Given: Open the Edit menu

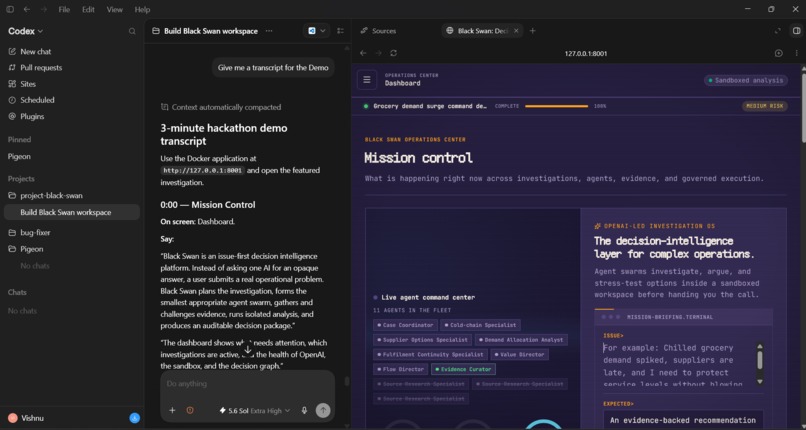Looking at the screenshot, I should 88,9.
